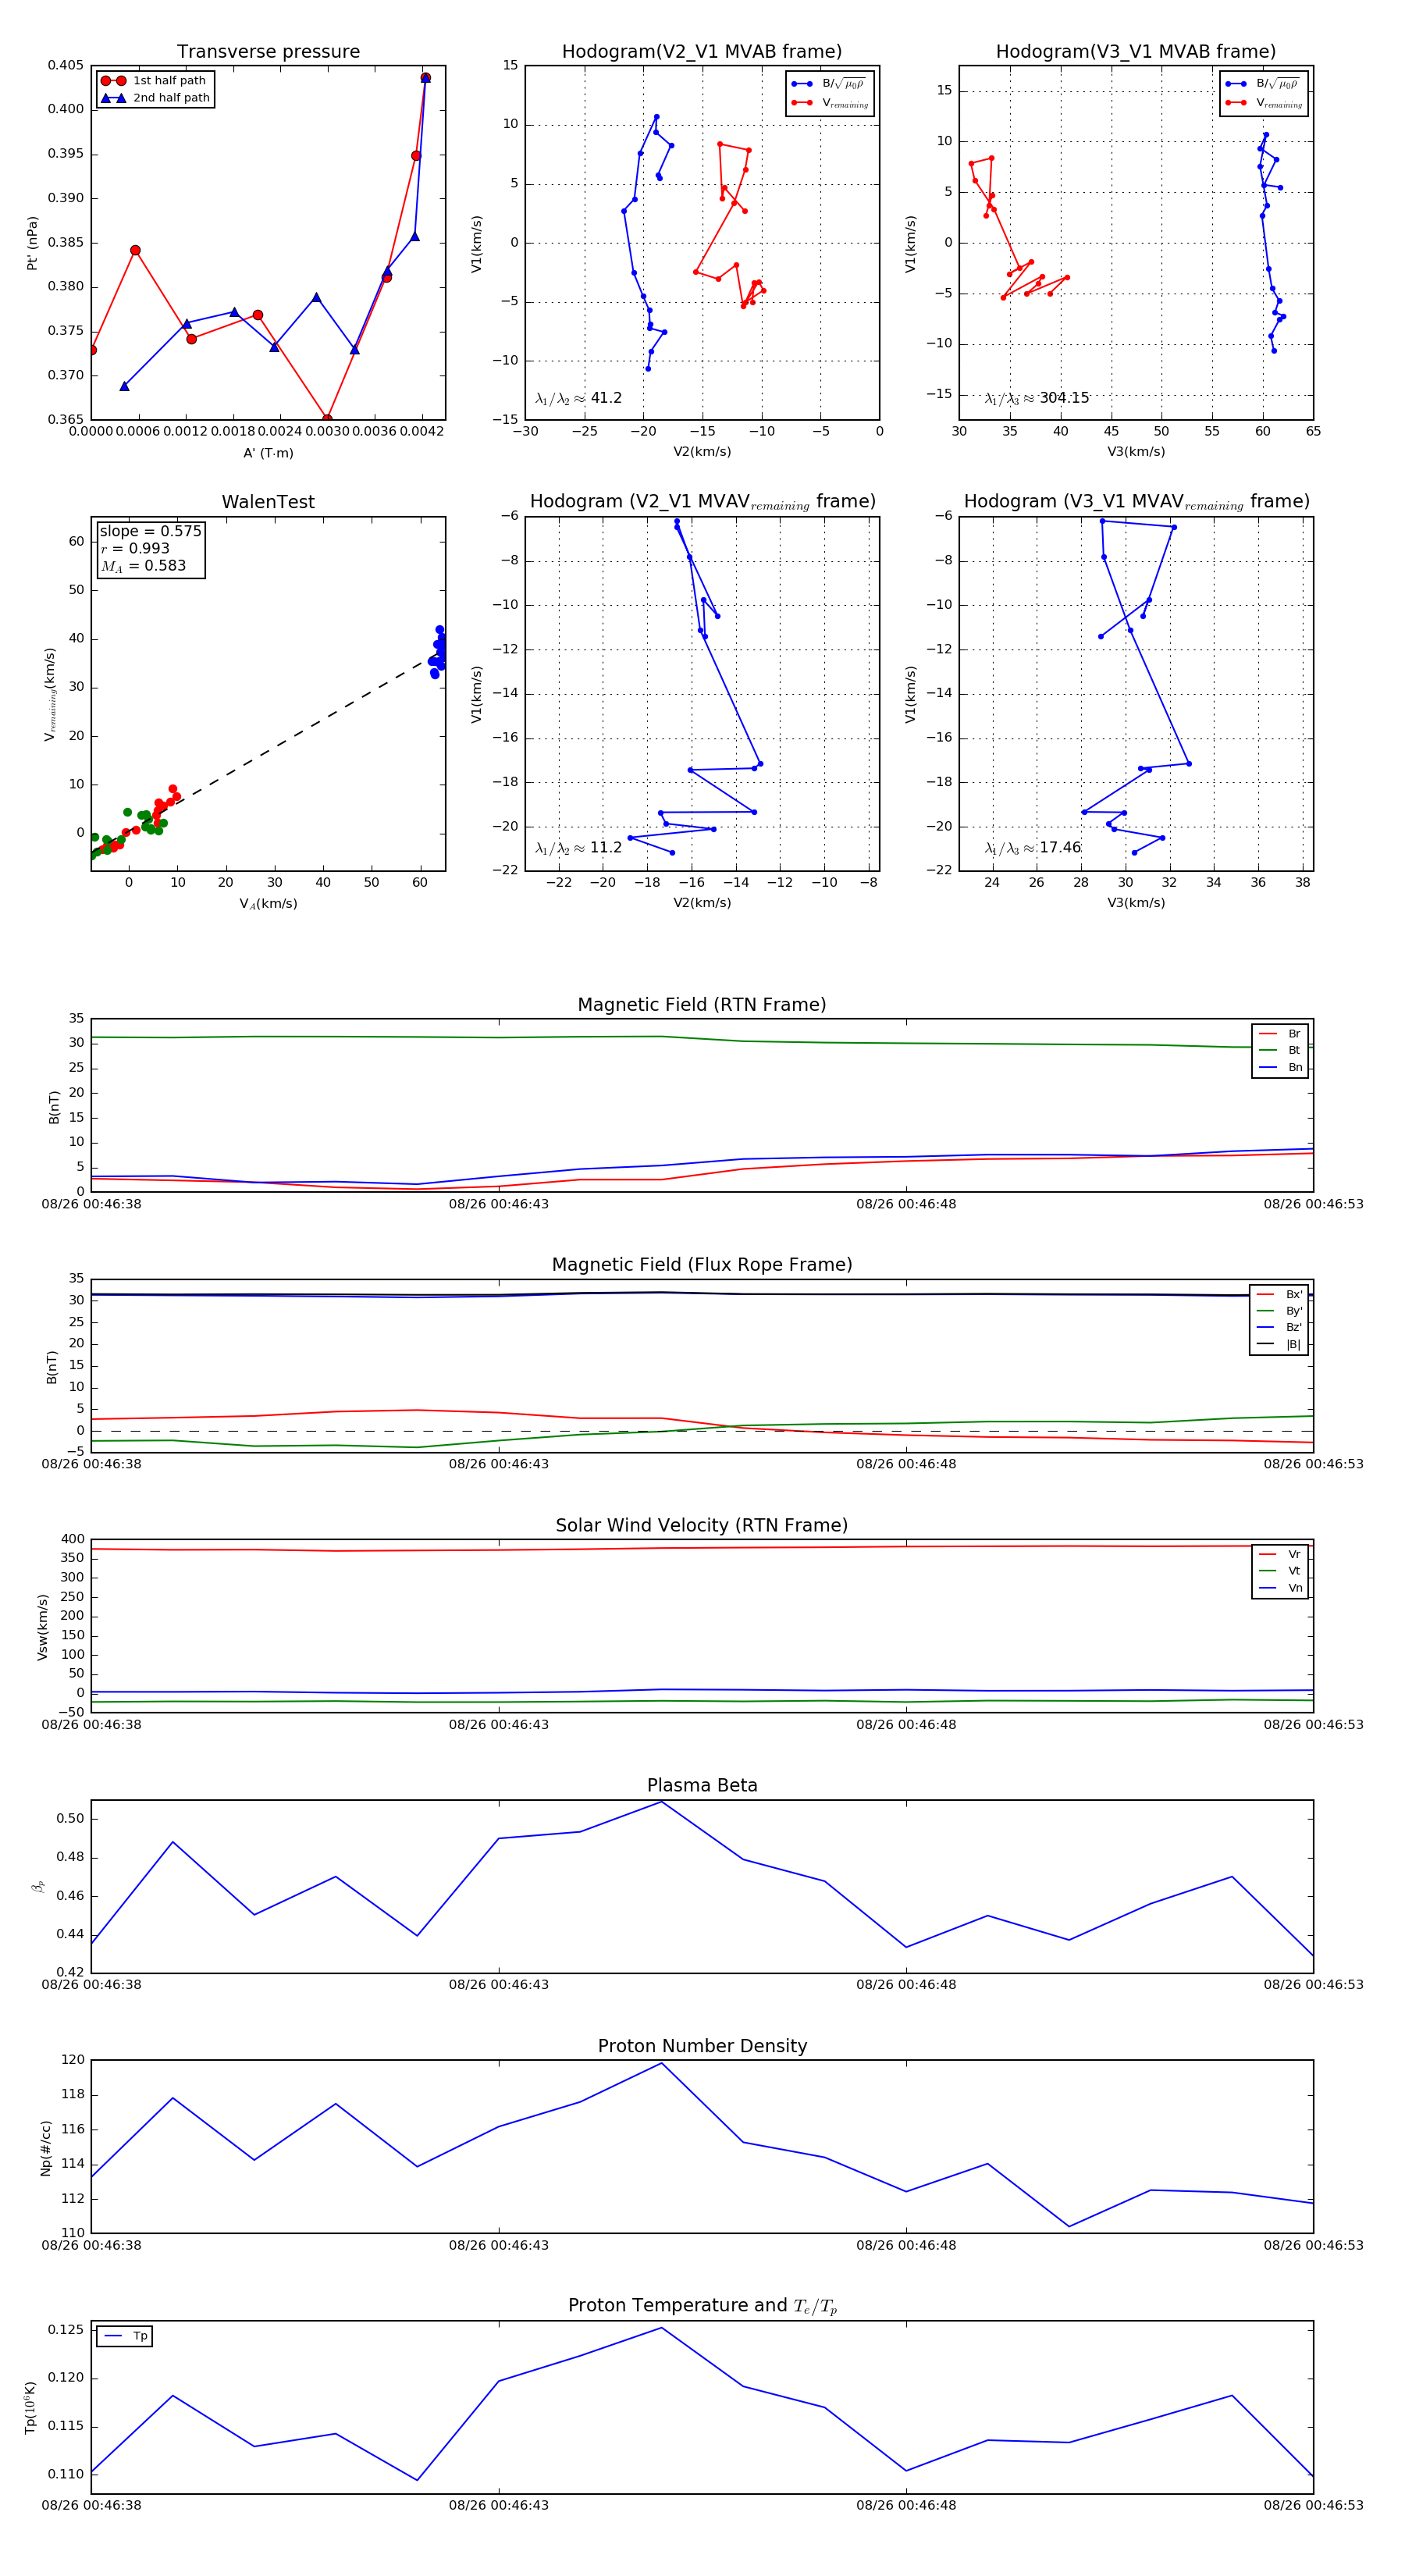Click the 'Solar Wind Velocity (RTN Frame)' title

pyautogui.click(x=702, y=1526)
